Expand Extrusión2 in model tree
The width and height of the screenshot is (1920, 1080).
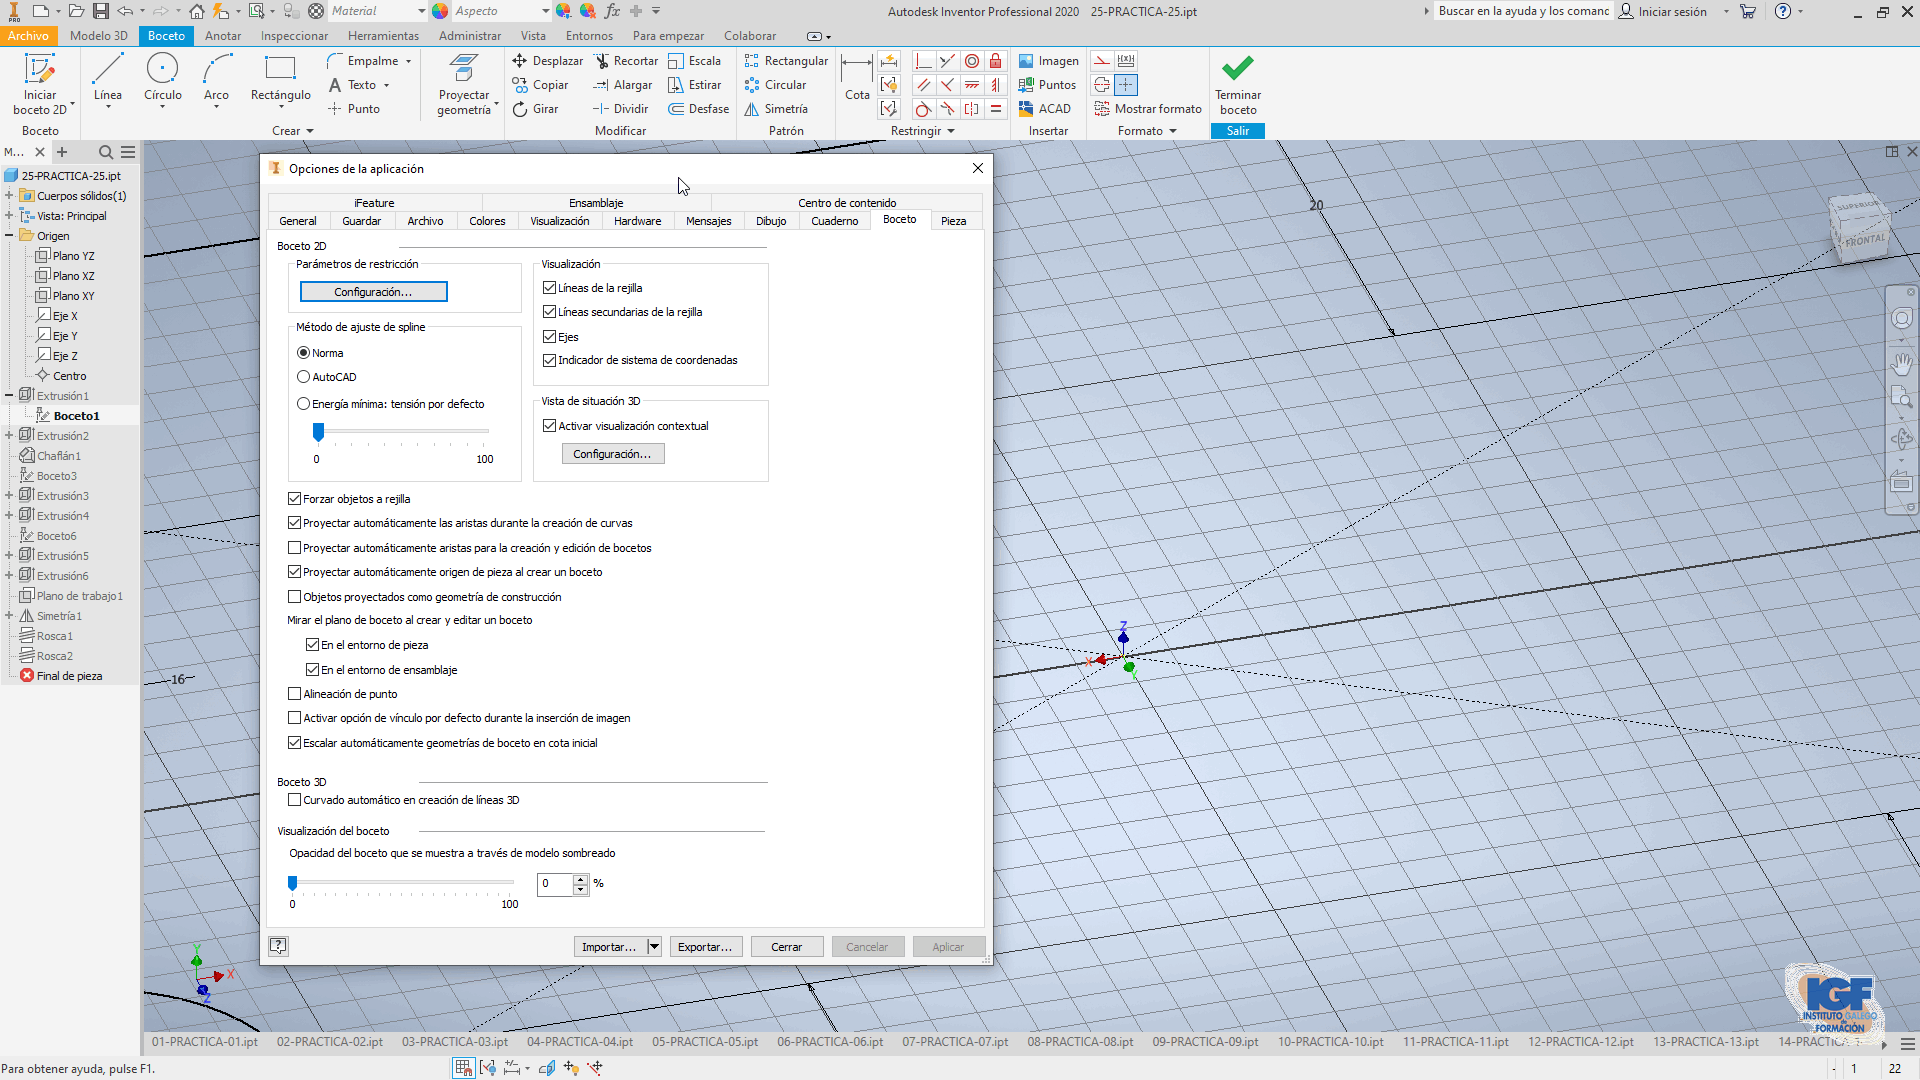tap(9, 436)
